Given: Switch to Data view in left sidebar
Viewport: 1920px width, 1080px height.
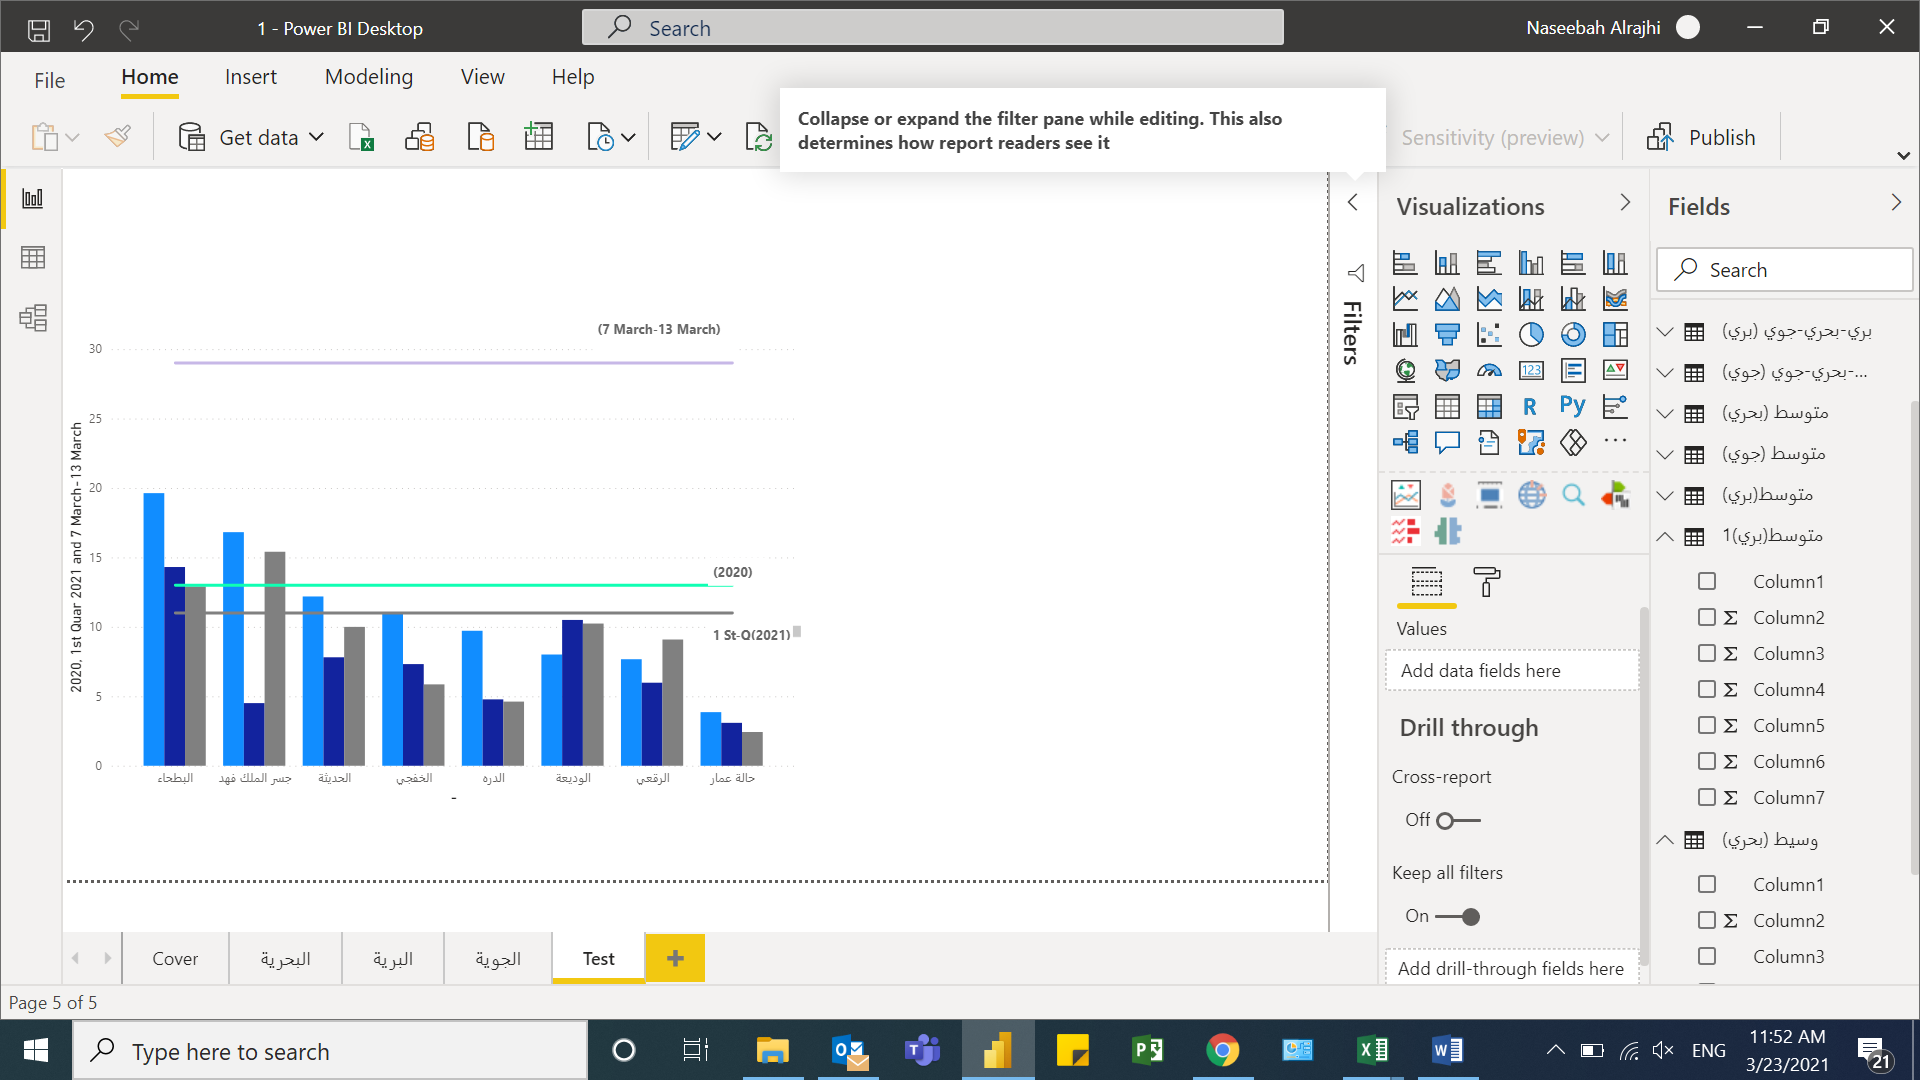Looking at the screenshot, I should click(33, 258).
